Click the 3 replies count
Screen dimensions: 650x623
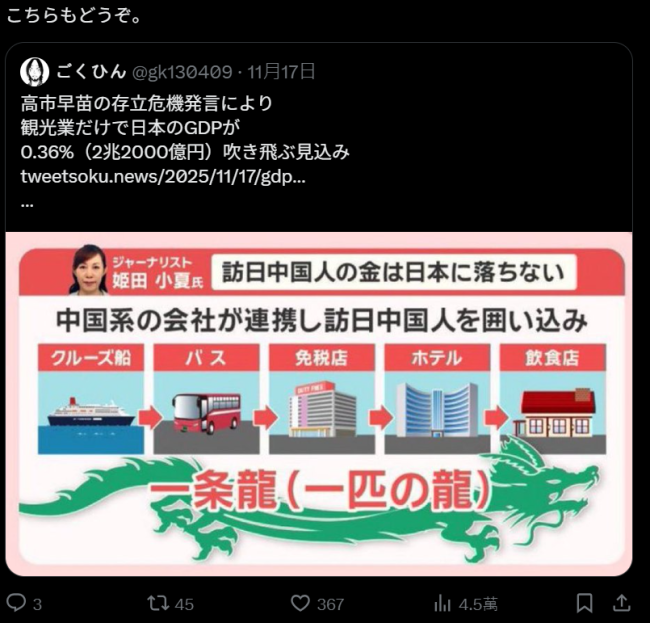pos(37,604)
